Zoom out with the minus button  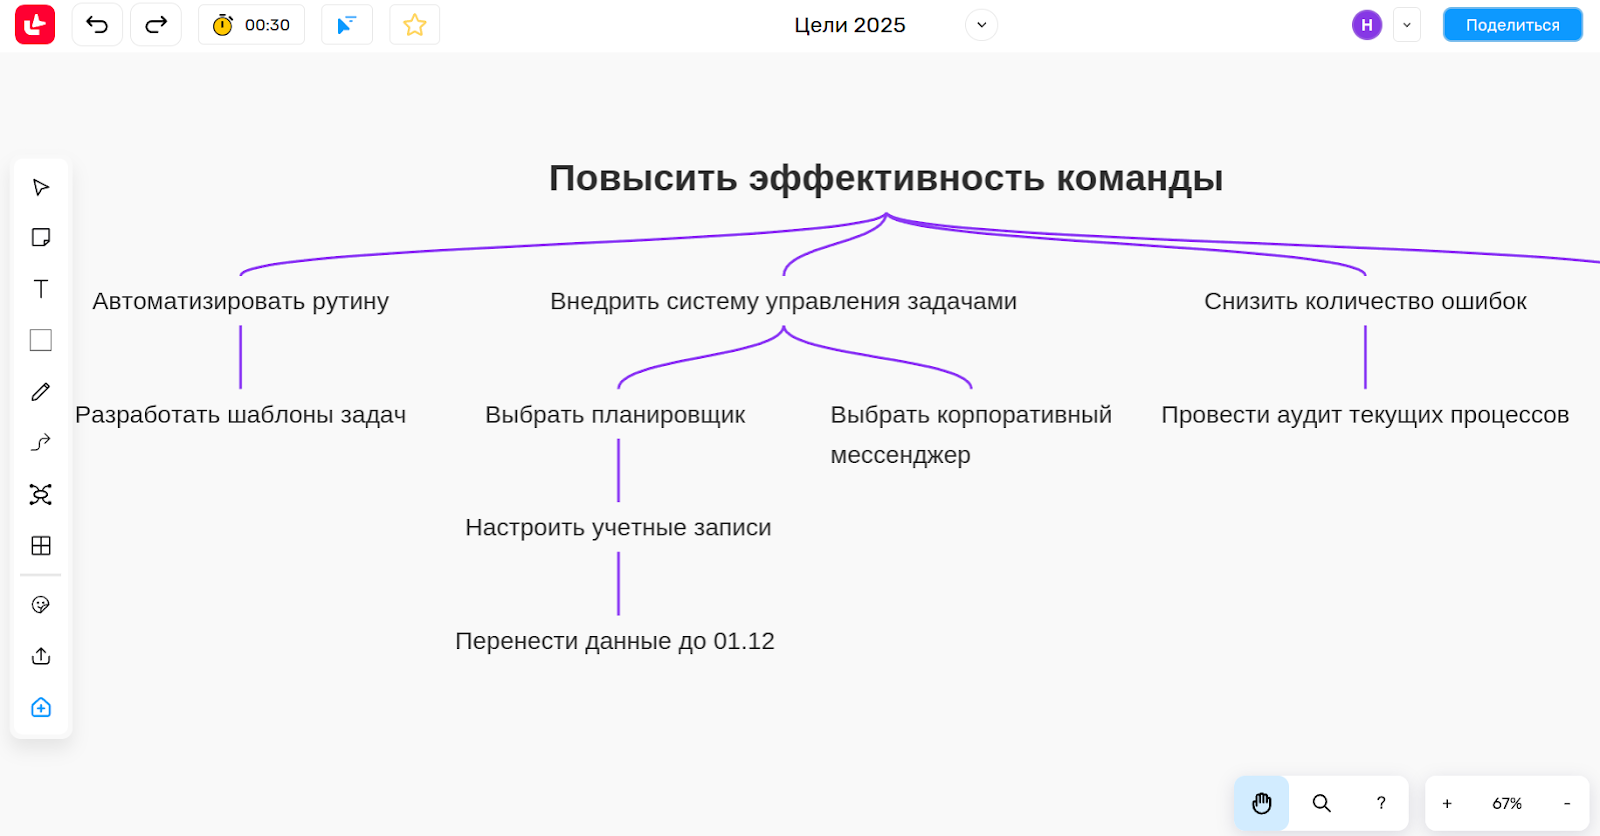[x=1567, y=803]
